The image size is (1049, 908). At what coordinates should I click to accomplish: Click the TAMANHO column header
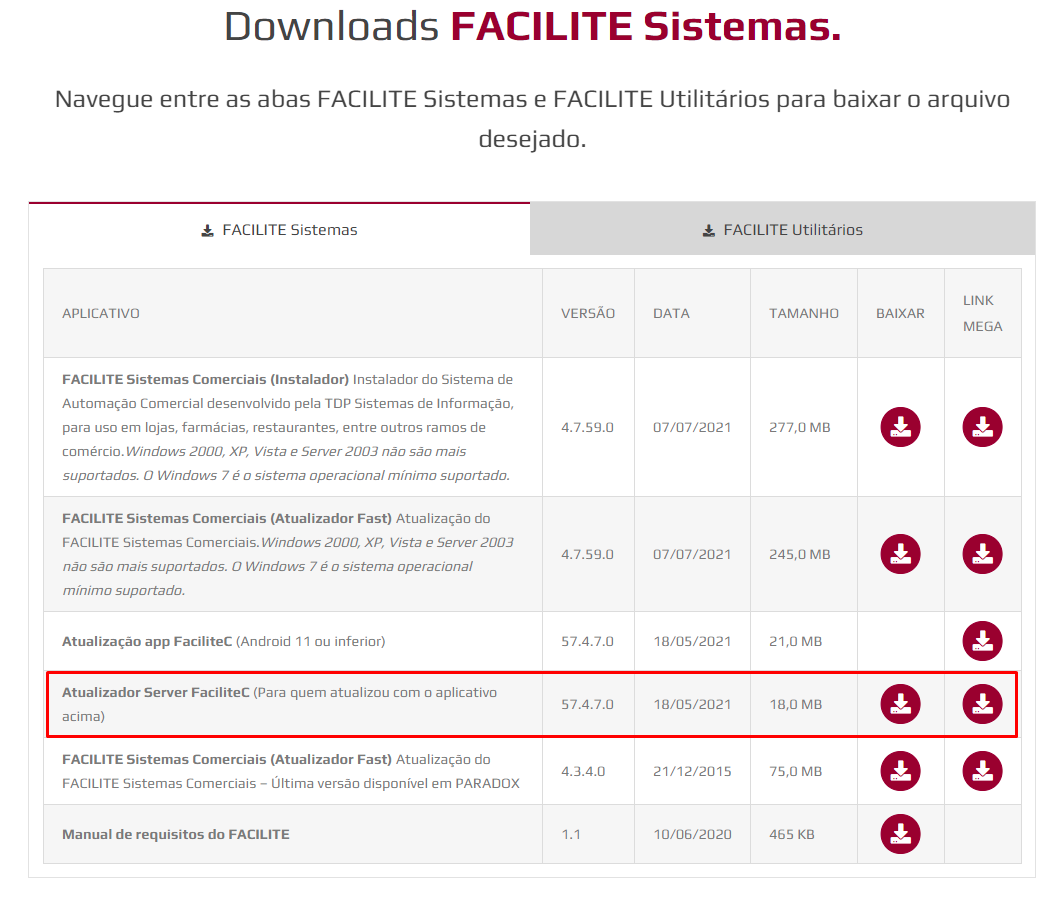tap(803, 313)
